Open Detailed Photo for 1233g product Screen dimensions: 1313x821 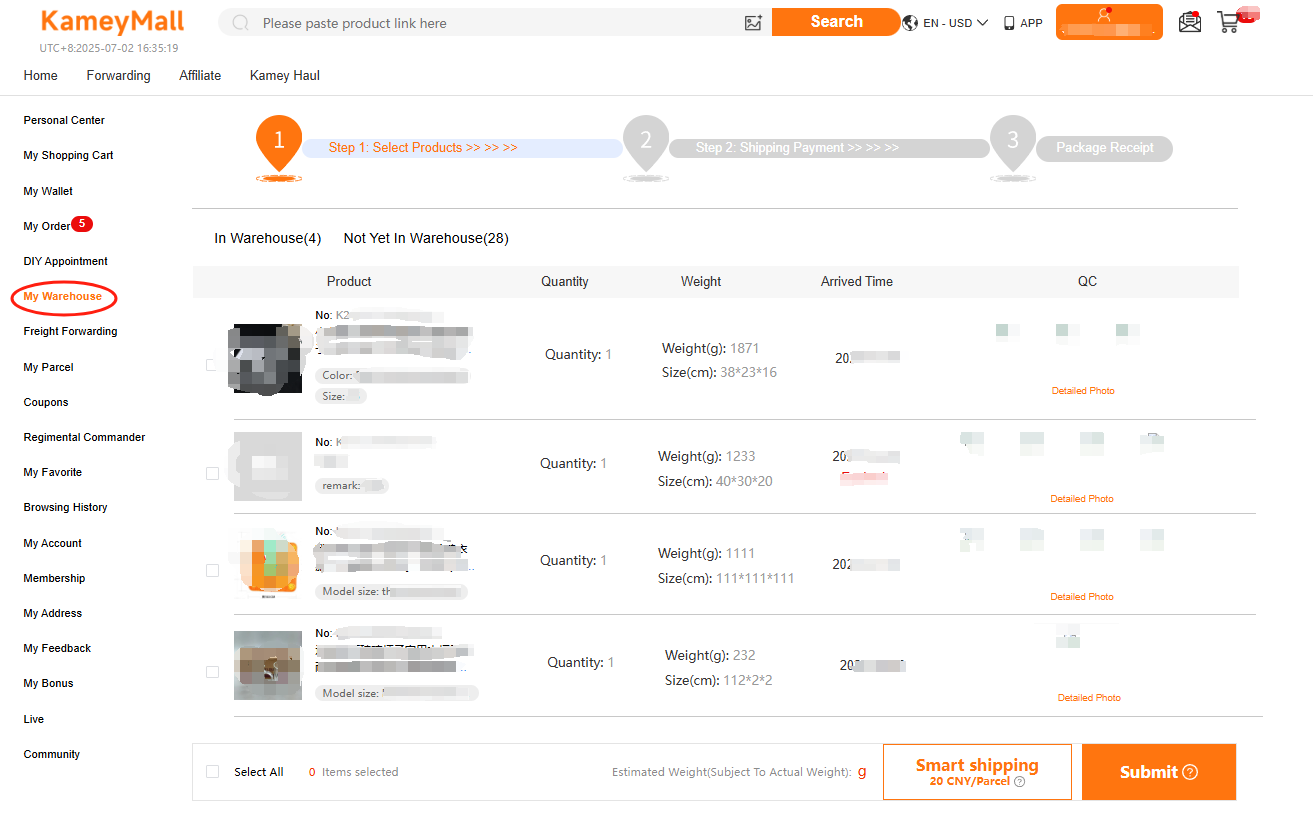point(1082,499)
